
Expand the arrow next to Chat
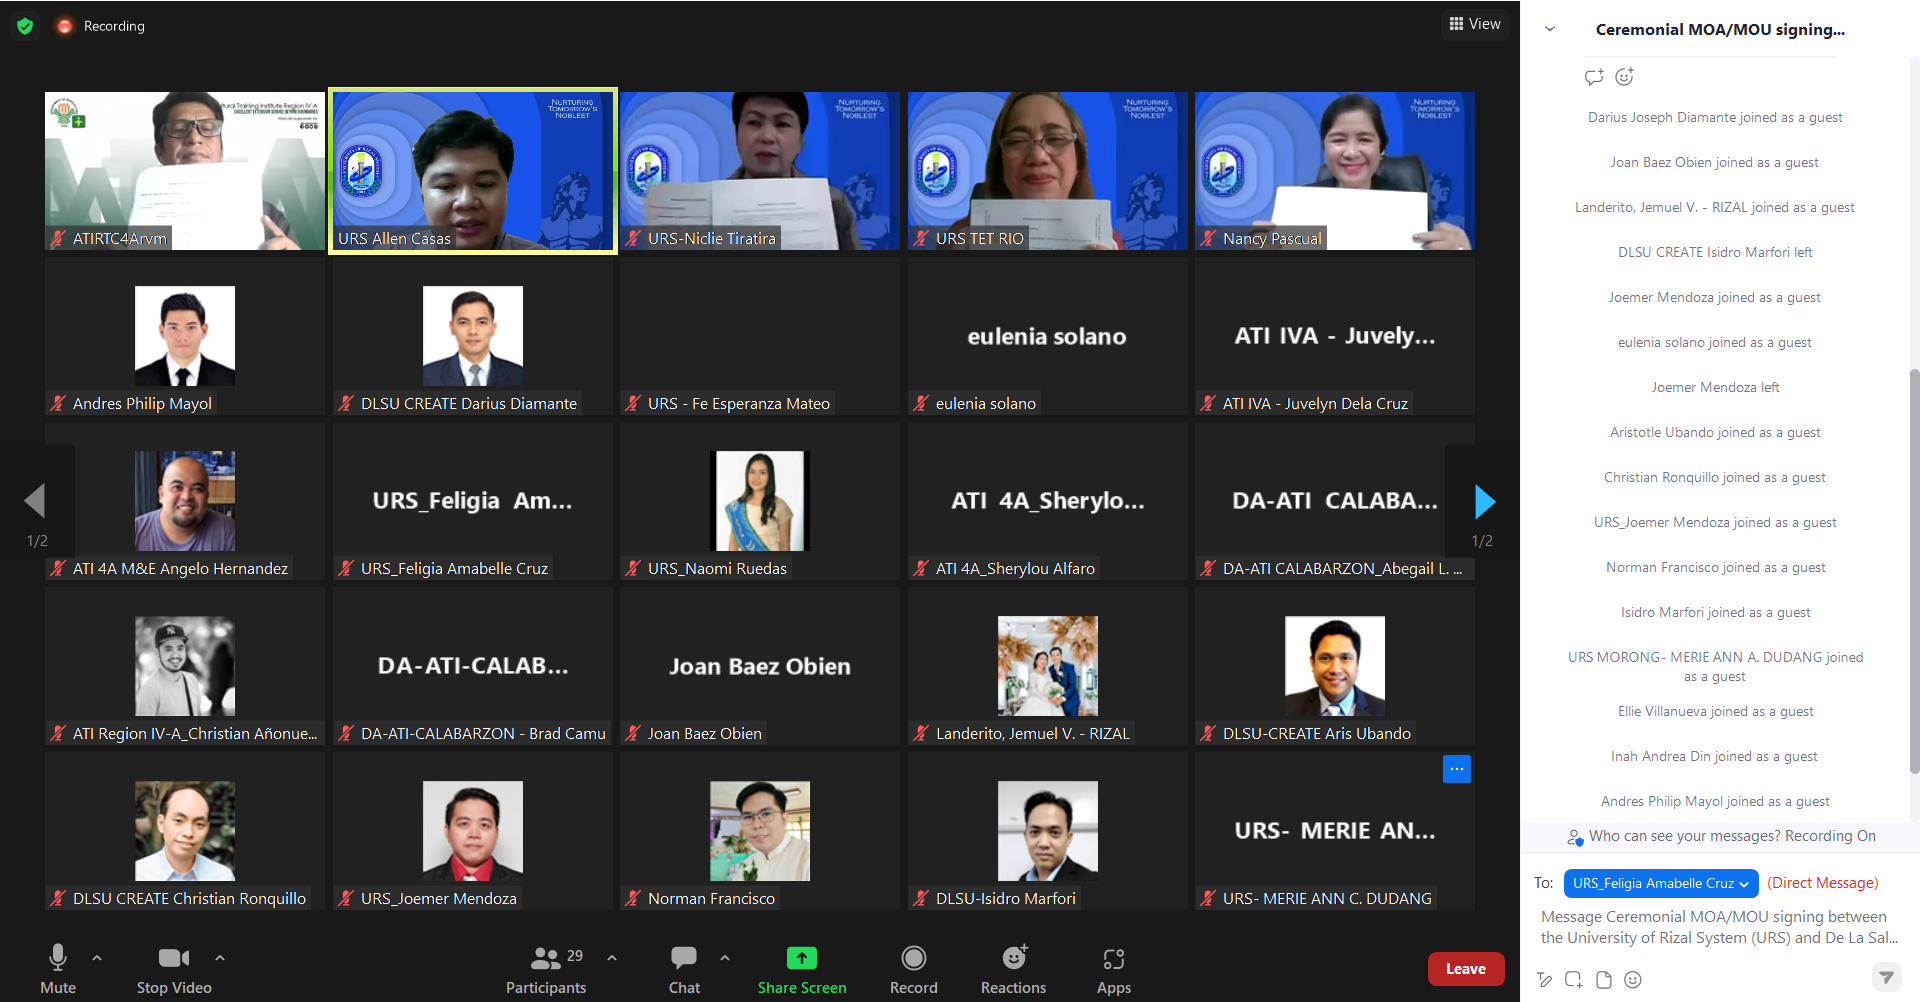[x=725, y=958]
